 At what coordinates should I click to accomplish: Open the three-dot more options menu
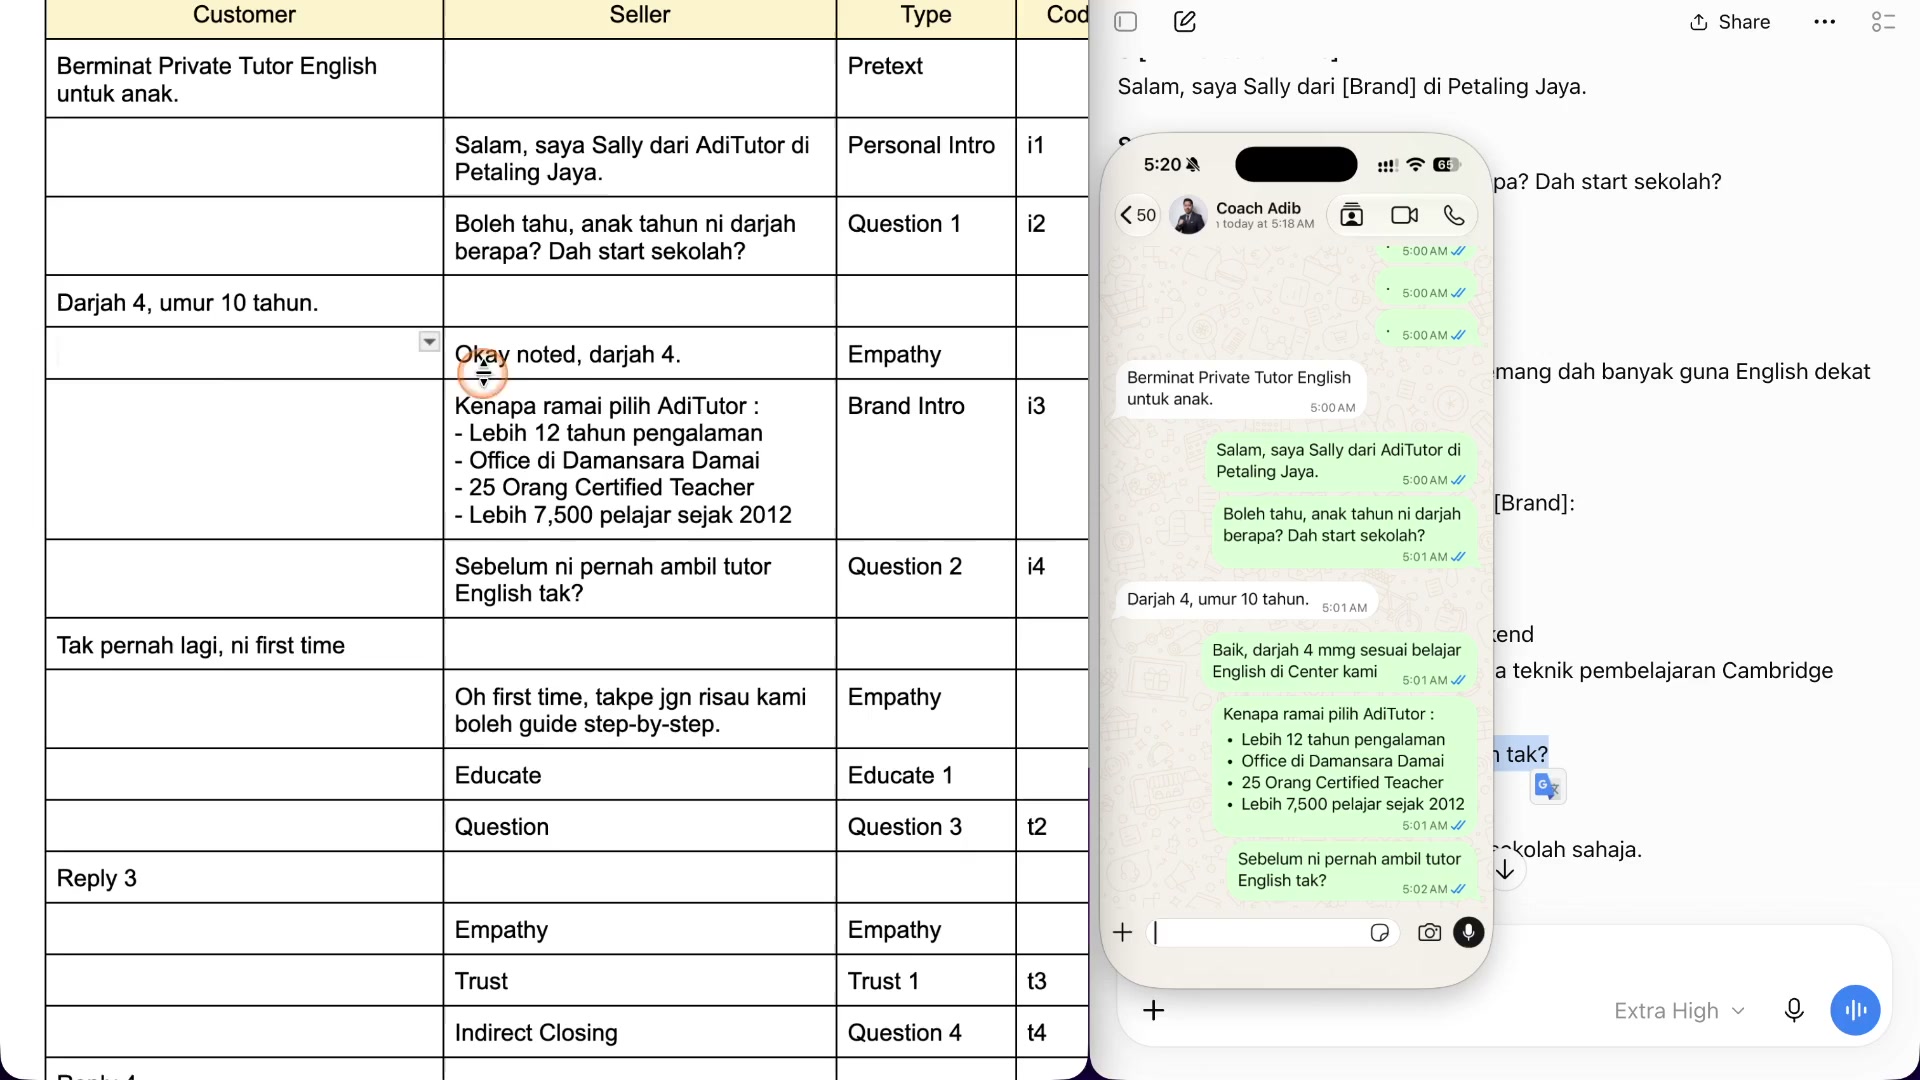[1825, 22]
